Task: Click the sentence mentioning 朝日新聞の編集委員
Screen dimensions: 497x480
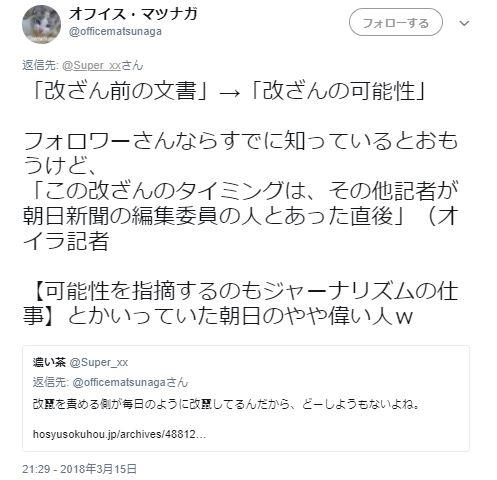Action: (x=240, y=216)
